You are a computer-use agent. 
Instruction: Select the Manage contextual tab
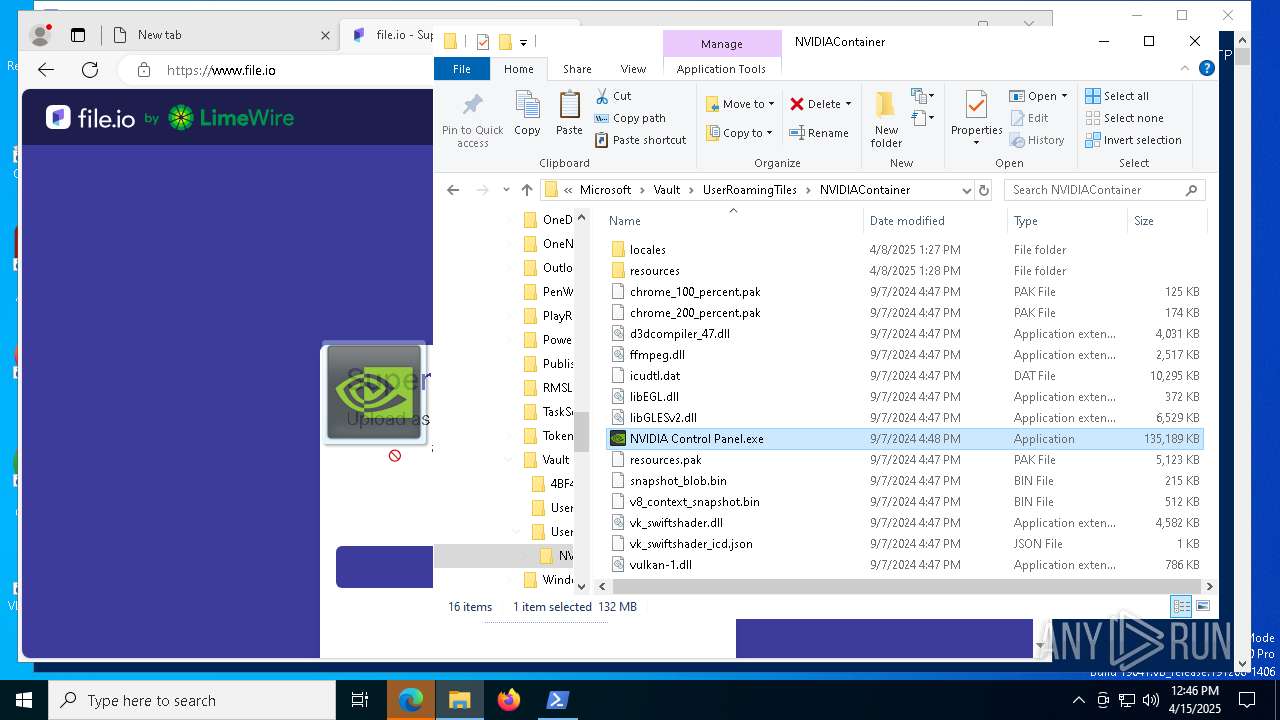(722, 44)
